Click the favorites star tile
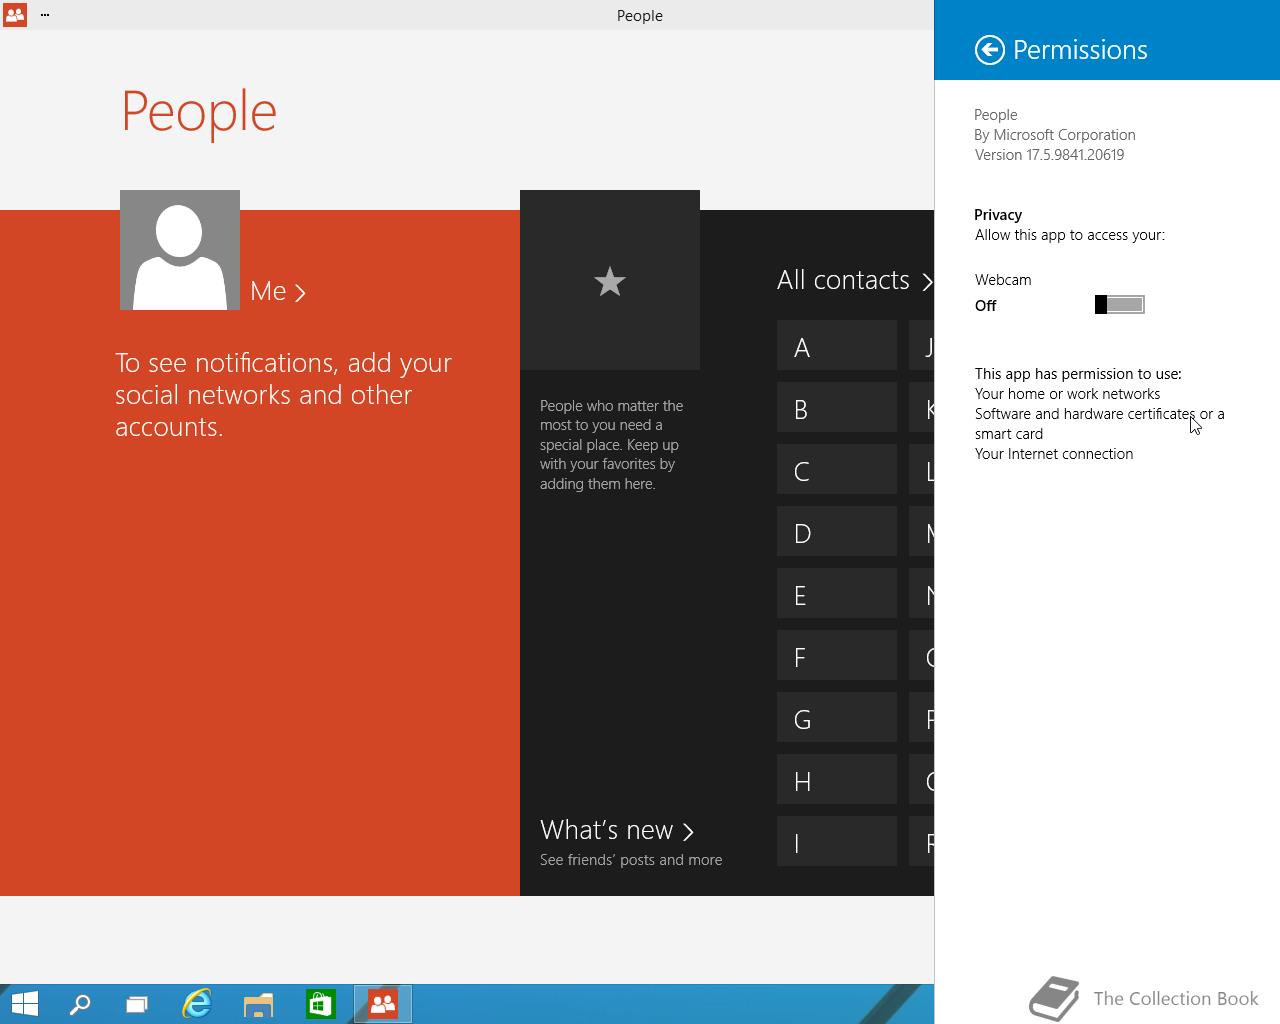 tap(610, 280)
